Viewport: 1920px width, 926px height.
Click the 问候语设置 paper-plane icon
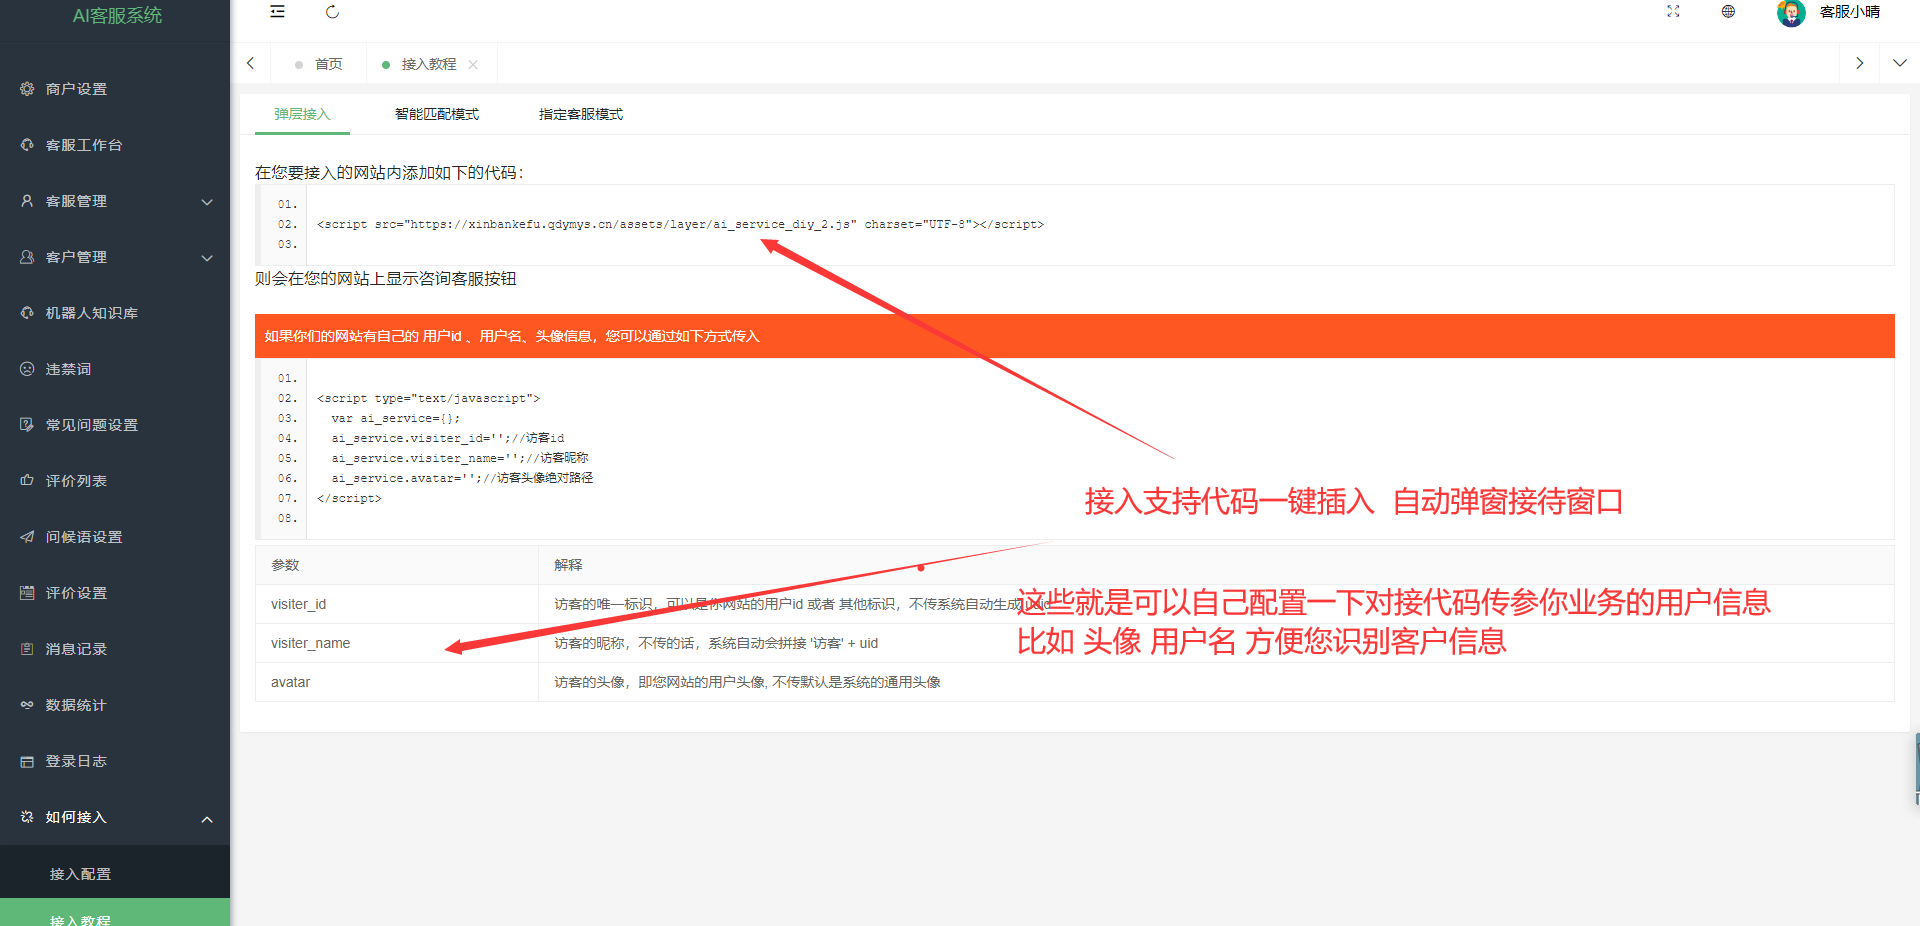tap(27, 537)
